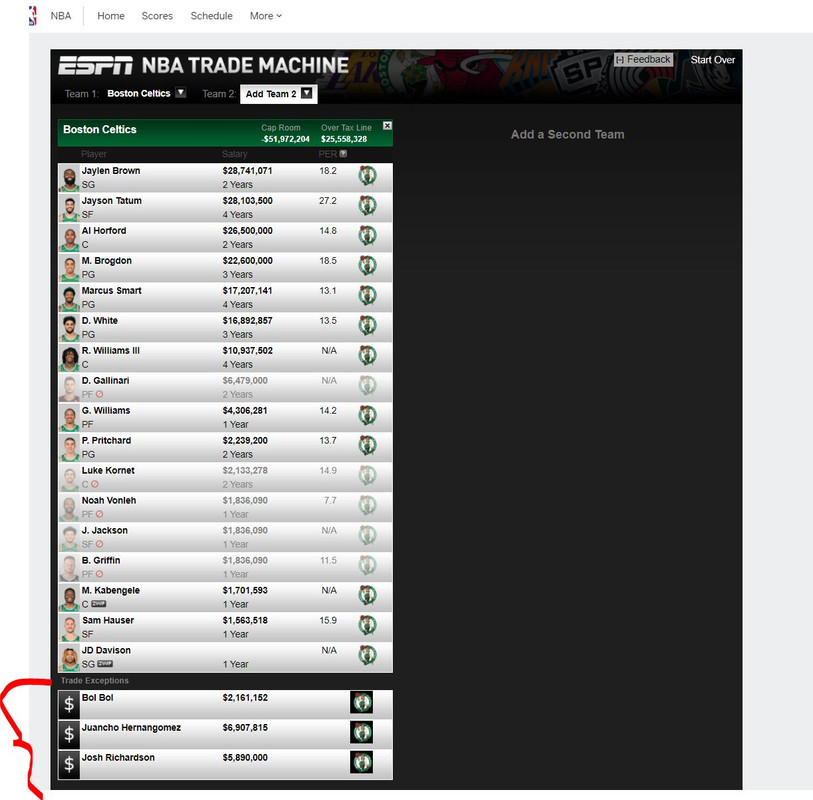Select the M. Brogdon player row

pyautogui.click(x=225, y=268)
